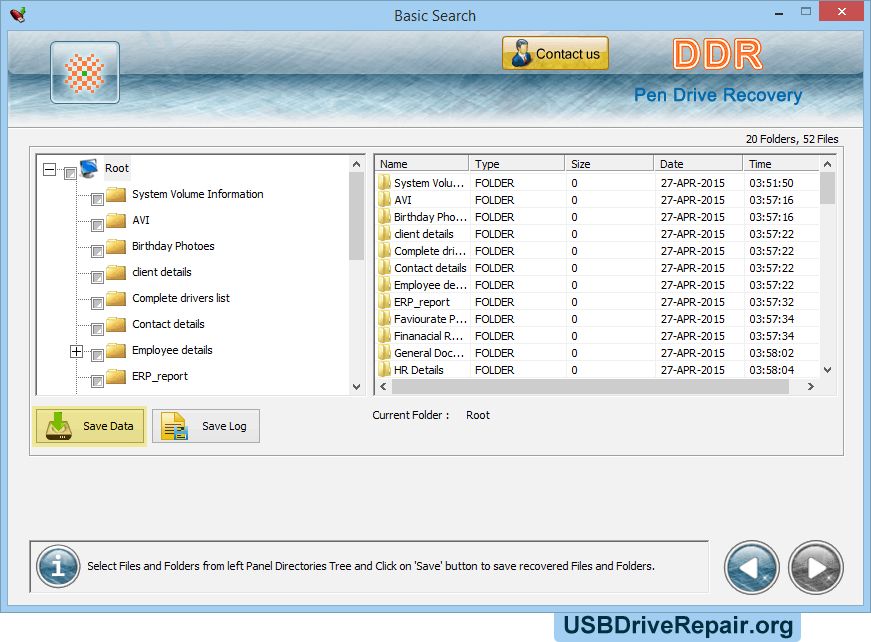Image resolution: width=871 pixels, height=642 pixels.
Task: Sort list by Date column header
Action: [698, 164]
